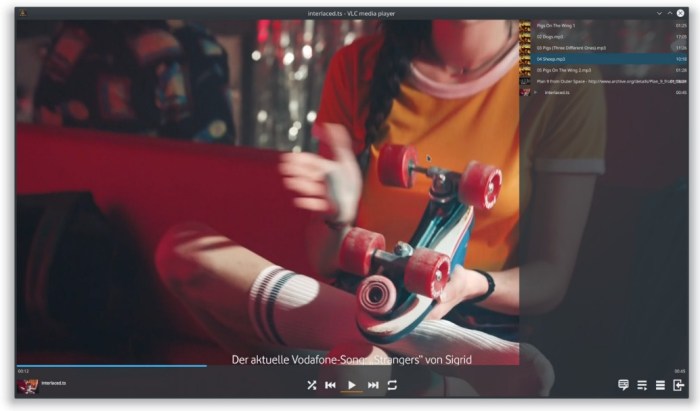The image size is (700, 411).
Task: Toggle shuffle playback mode
Action: tap(311, 385)
